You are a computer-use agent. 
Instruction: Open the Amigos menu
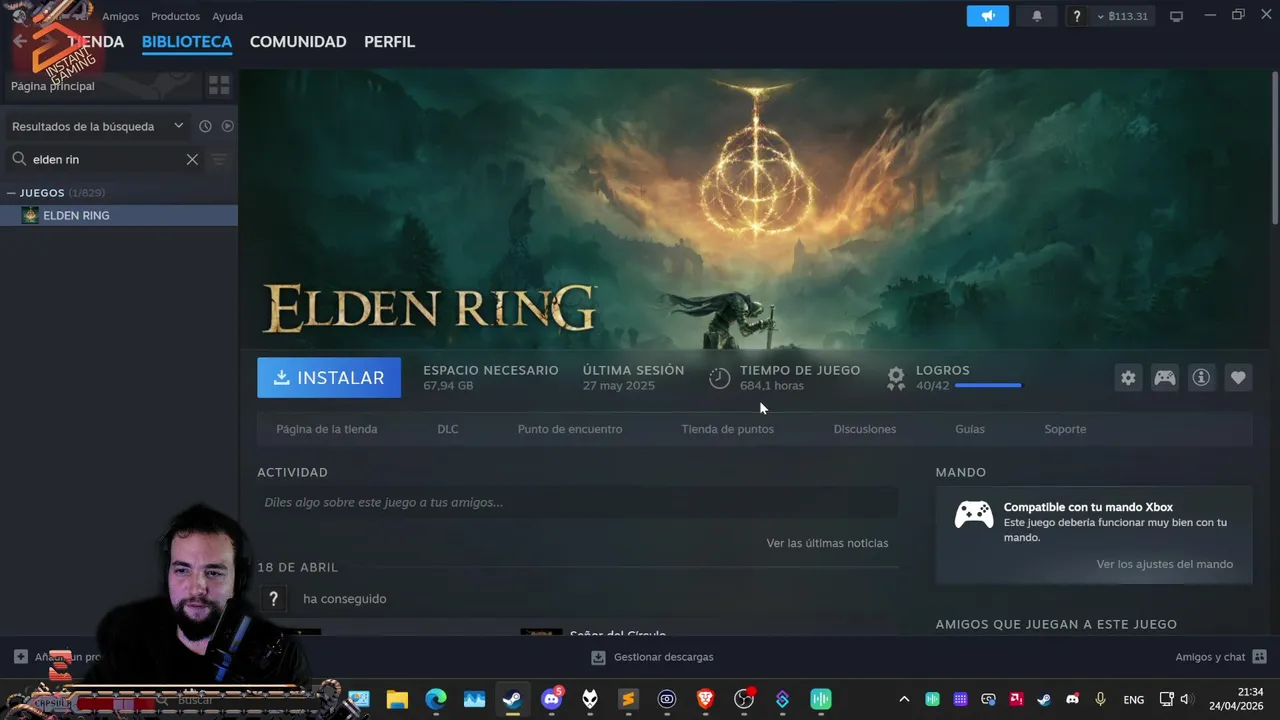pyautogui.click(x=120, y=17)
